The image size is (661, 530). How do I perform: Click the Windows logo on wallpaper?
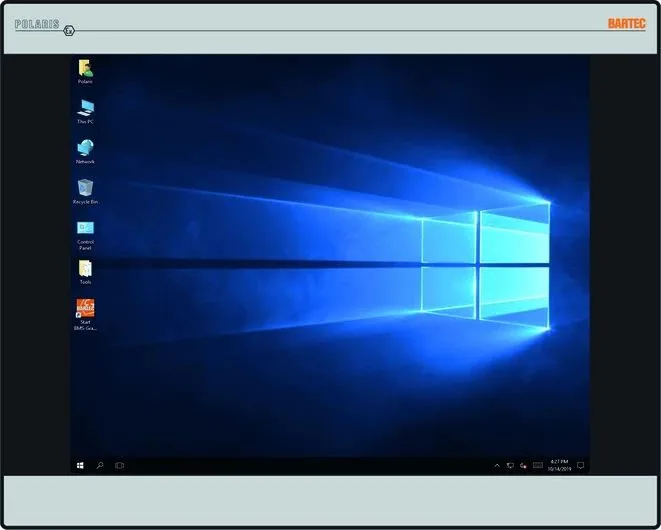[x=485, y=265]
